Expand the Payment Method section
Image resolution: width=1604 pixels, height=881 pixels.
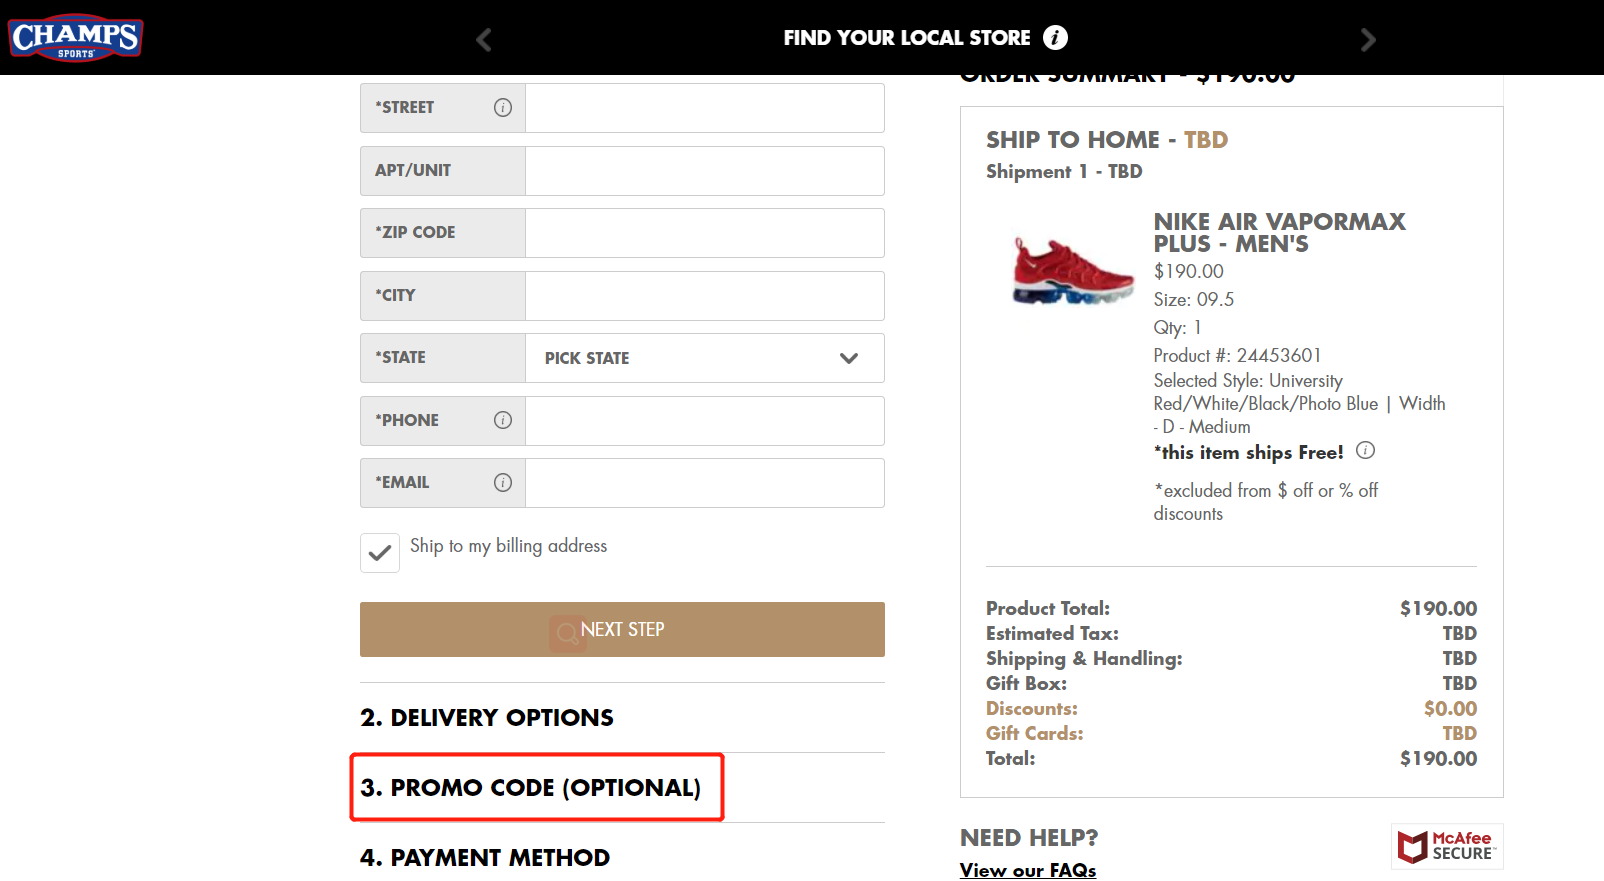(x=485, y=858)
